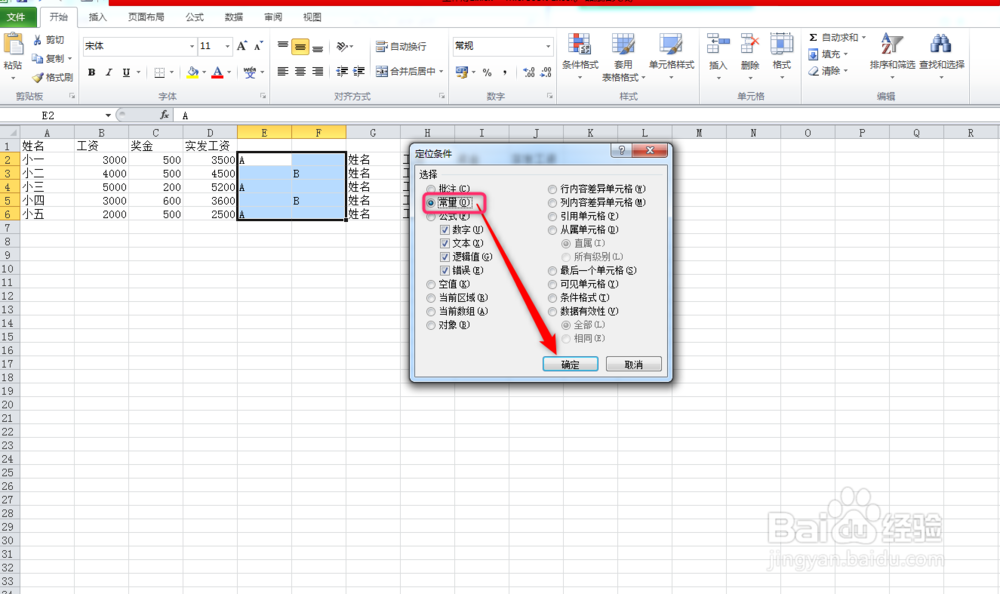
Task: Click the percentage style % icon
Action: coord(486,72)
